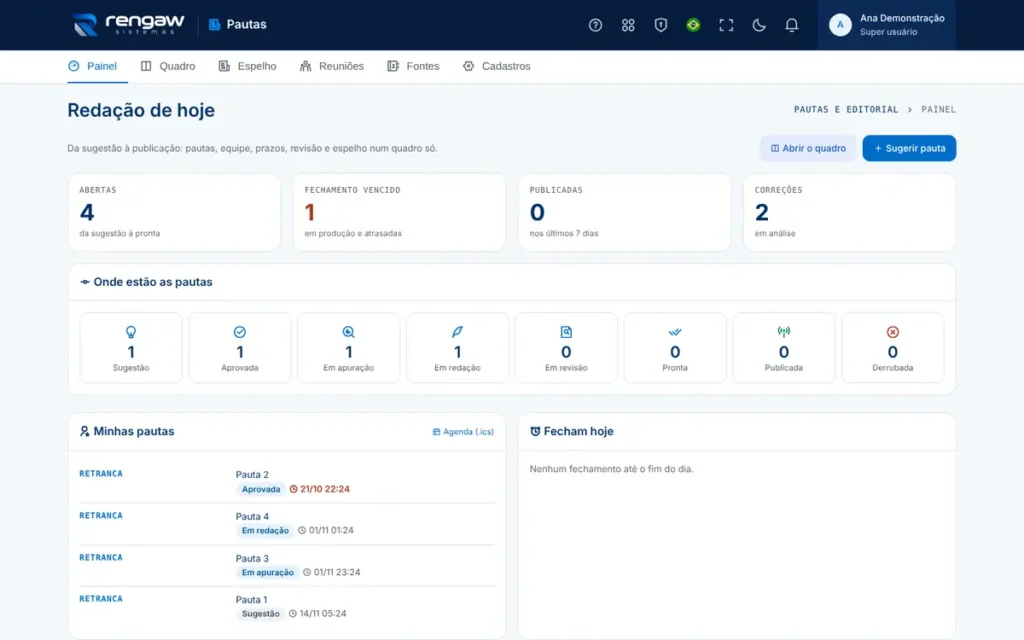Enter fullscreen mode icon
Viewport: 1024px width, 640px height.
[x=726, y=25]
